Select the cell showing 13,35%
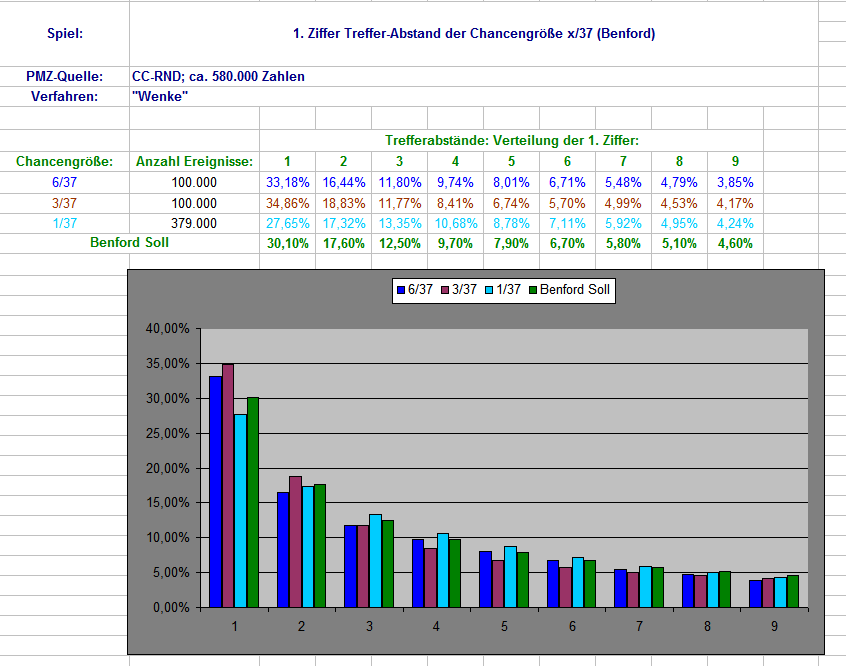This screenshot has width=846, height=666. pos(400,223)
